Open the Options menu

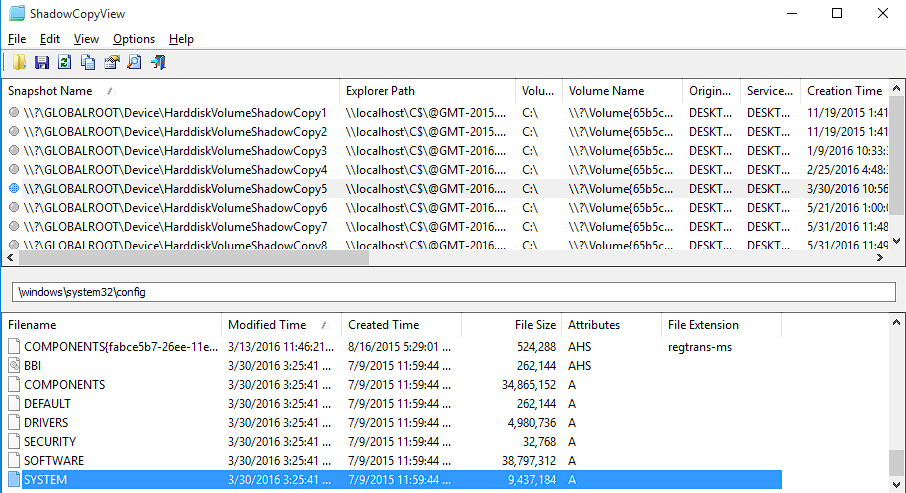coord(134,39)
